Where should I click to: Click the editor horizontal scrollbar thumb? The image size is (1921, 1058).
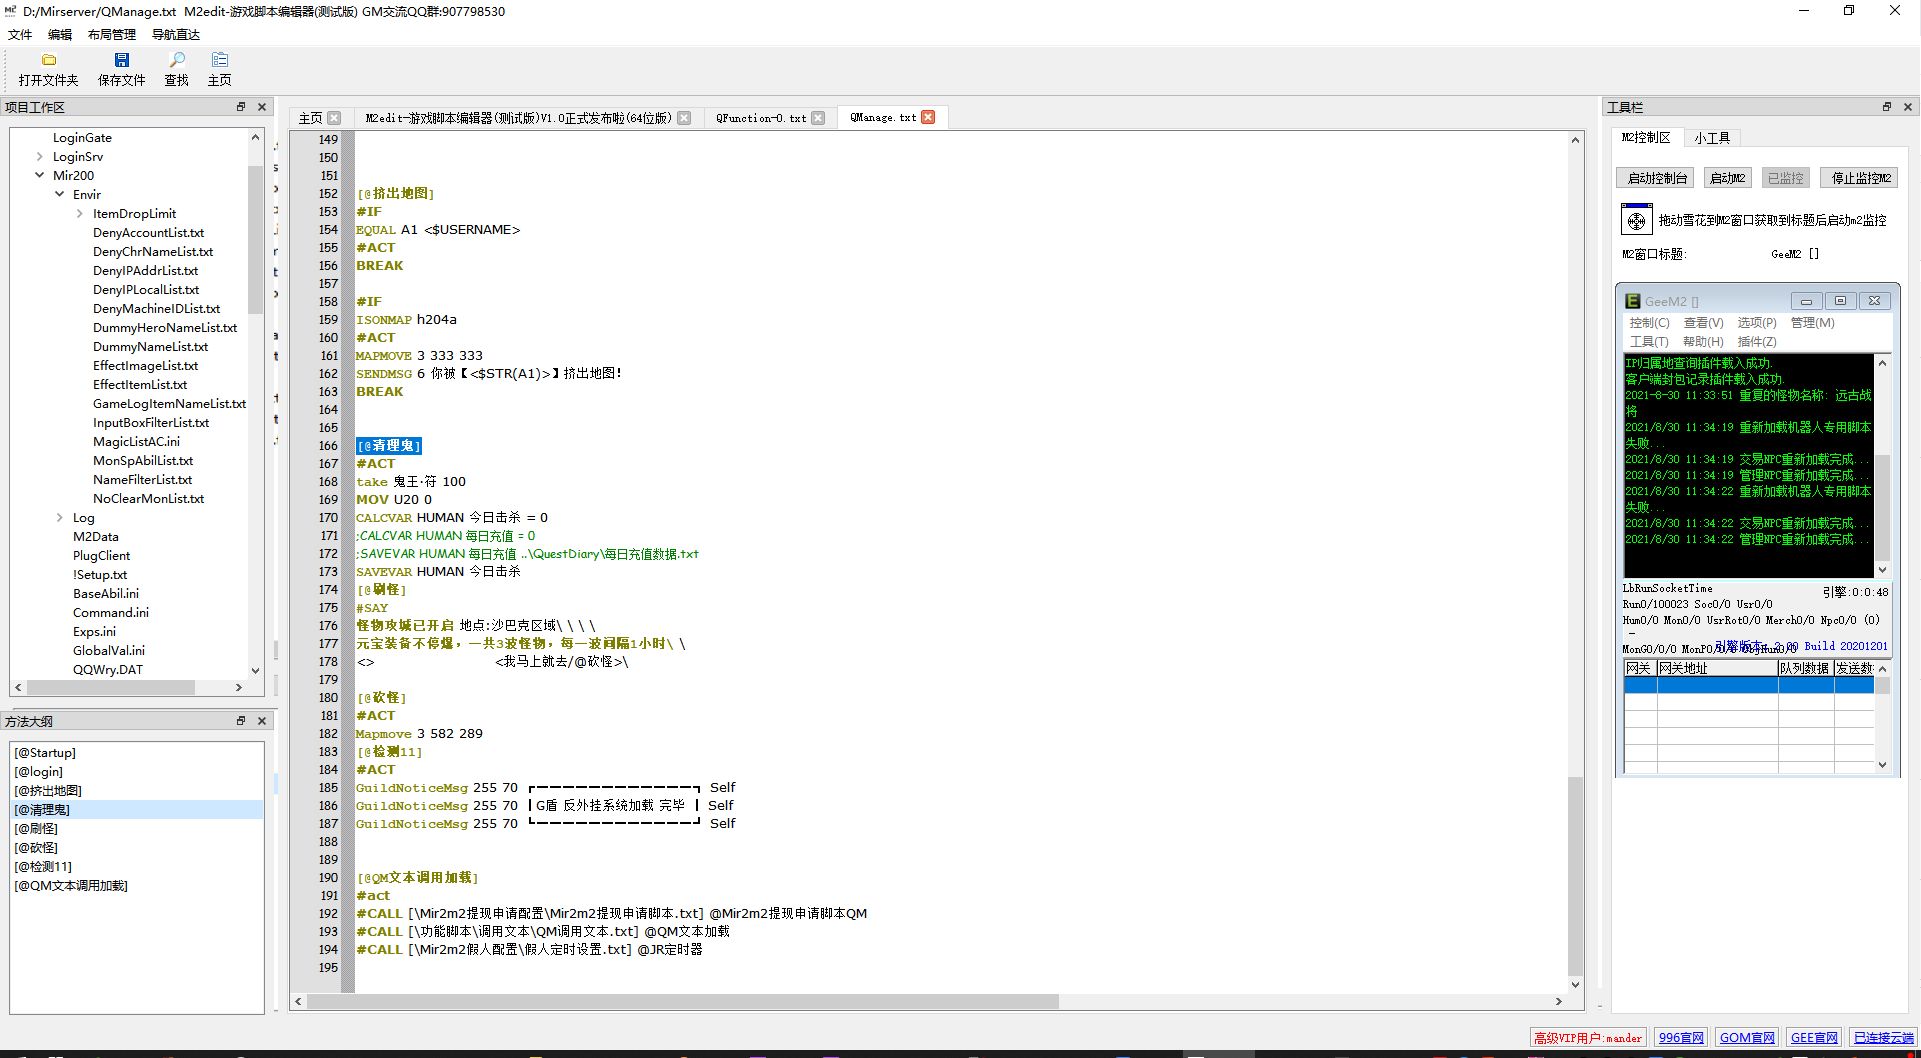click(682, 1001)
